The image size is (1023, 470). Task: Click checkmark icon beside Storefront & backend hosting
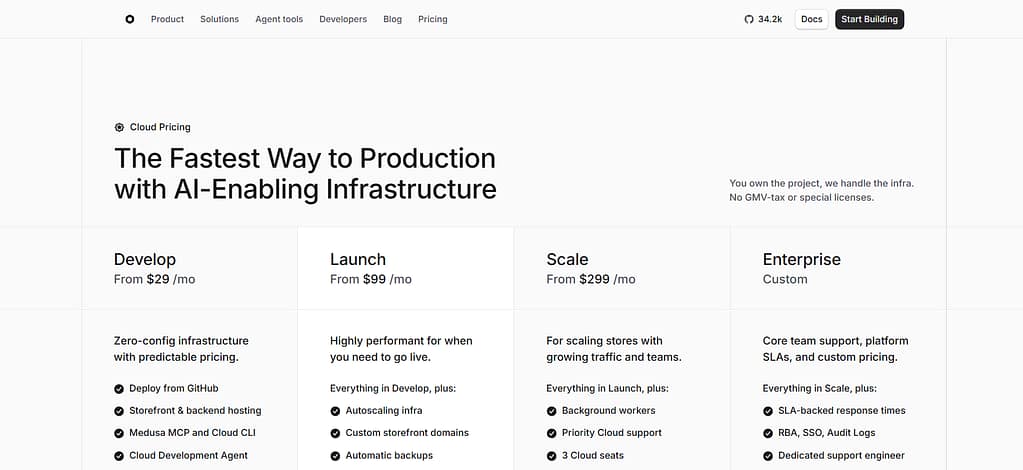pyautogui.click(x=119, y=411)
